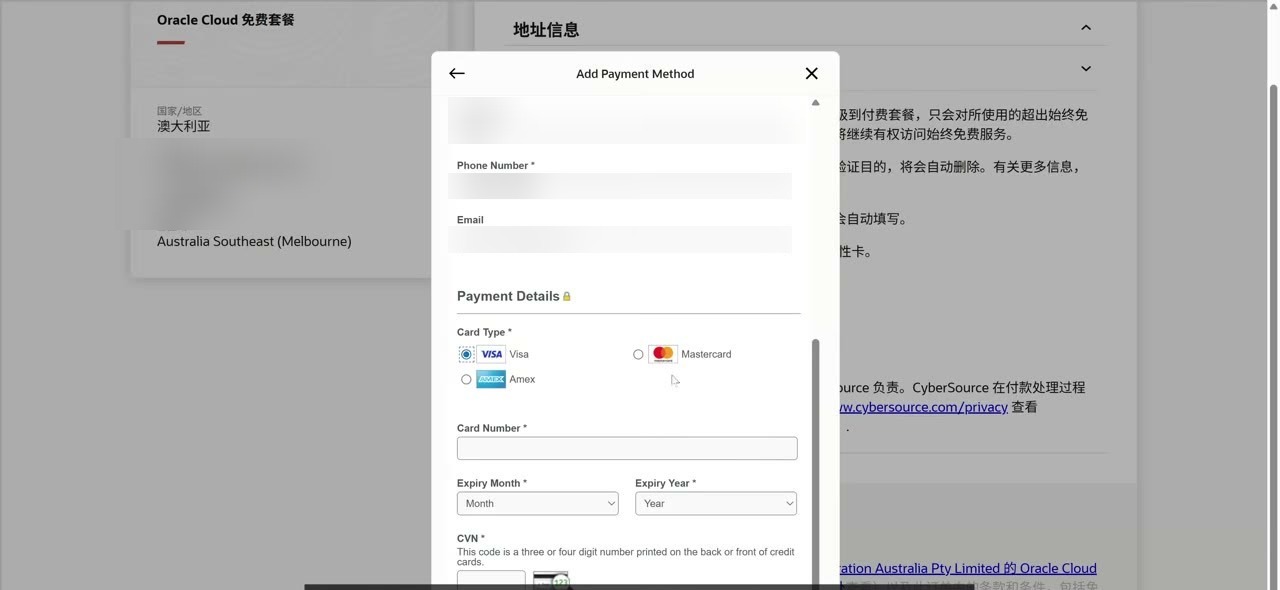Click Australia Southeast (Melbourne) text
Viewport: 1280px width, 590px height.
coord(254,241)
